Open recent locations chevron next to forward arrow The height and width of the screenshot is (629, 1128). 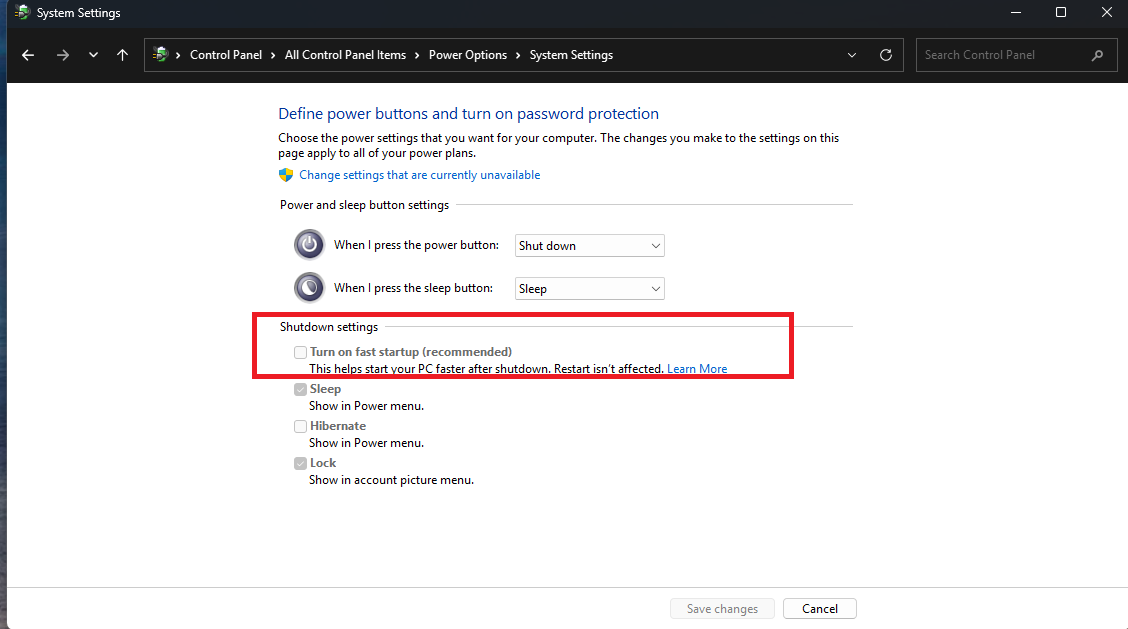(93, 55)
